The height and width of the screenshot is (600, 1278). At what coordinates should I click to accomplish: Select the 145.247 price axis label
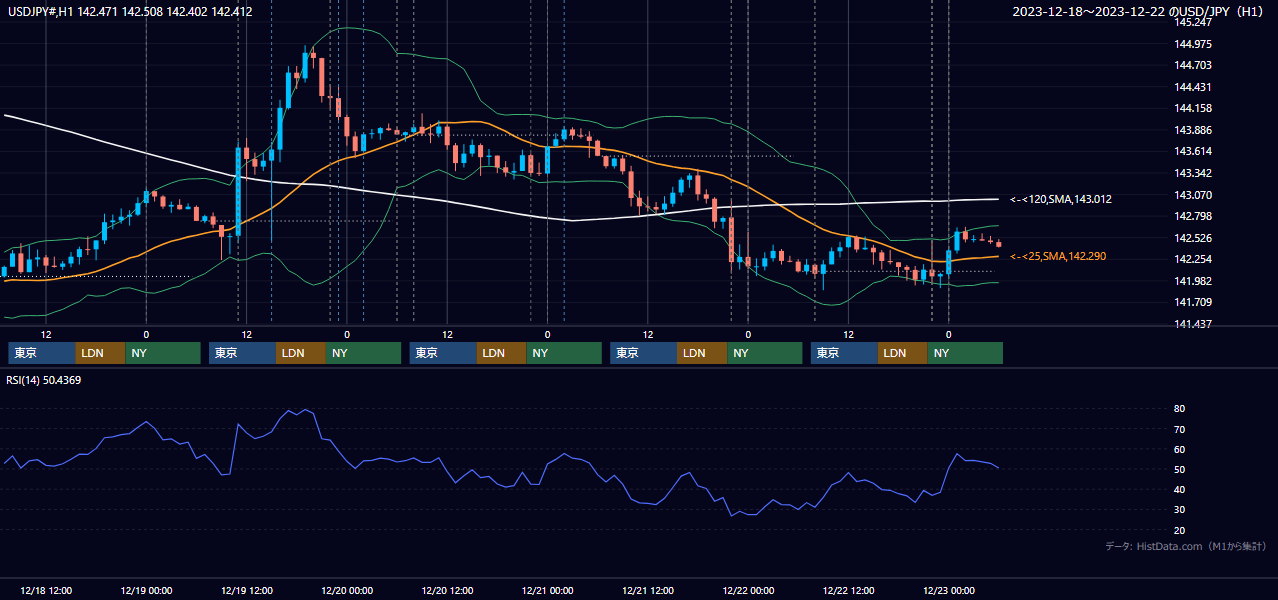click(x=1193, y=22)
